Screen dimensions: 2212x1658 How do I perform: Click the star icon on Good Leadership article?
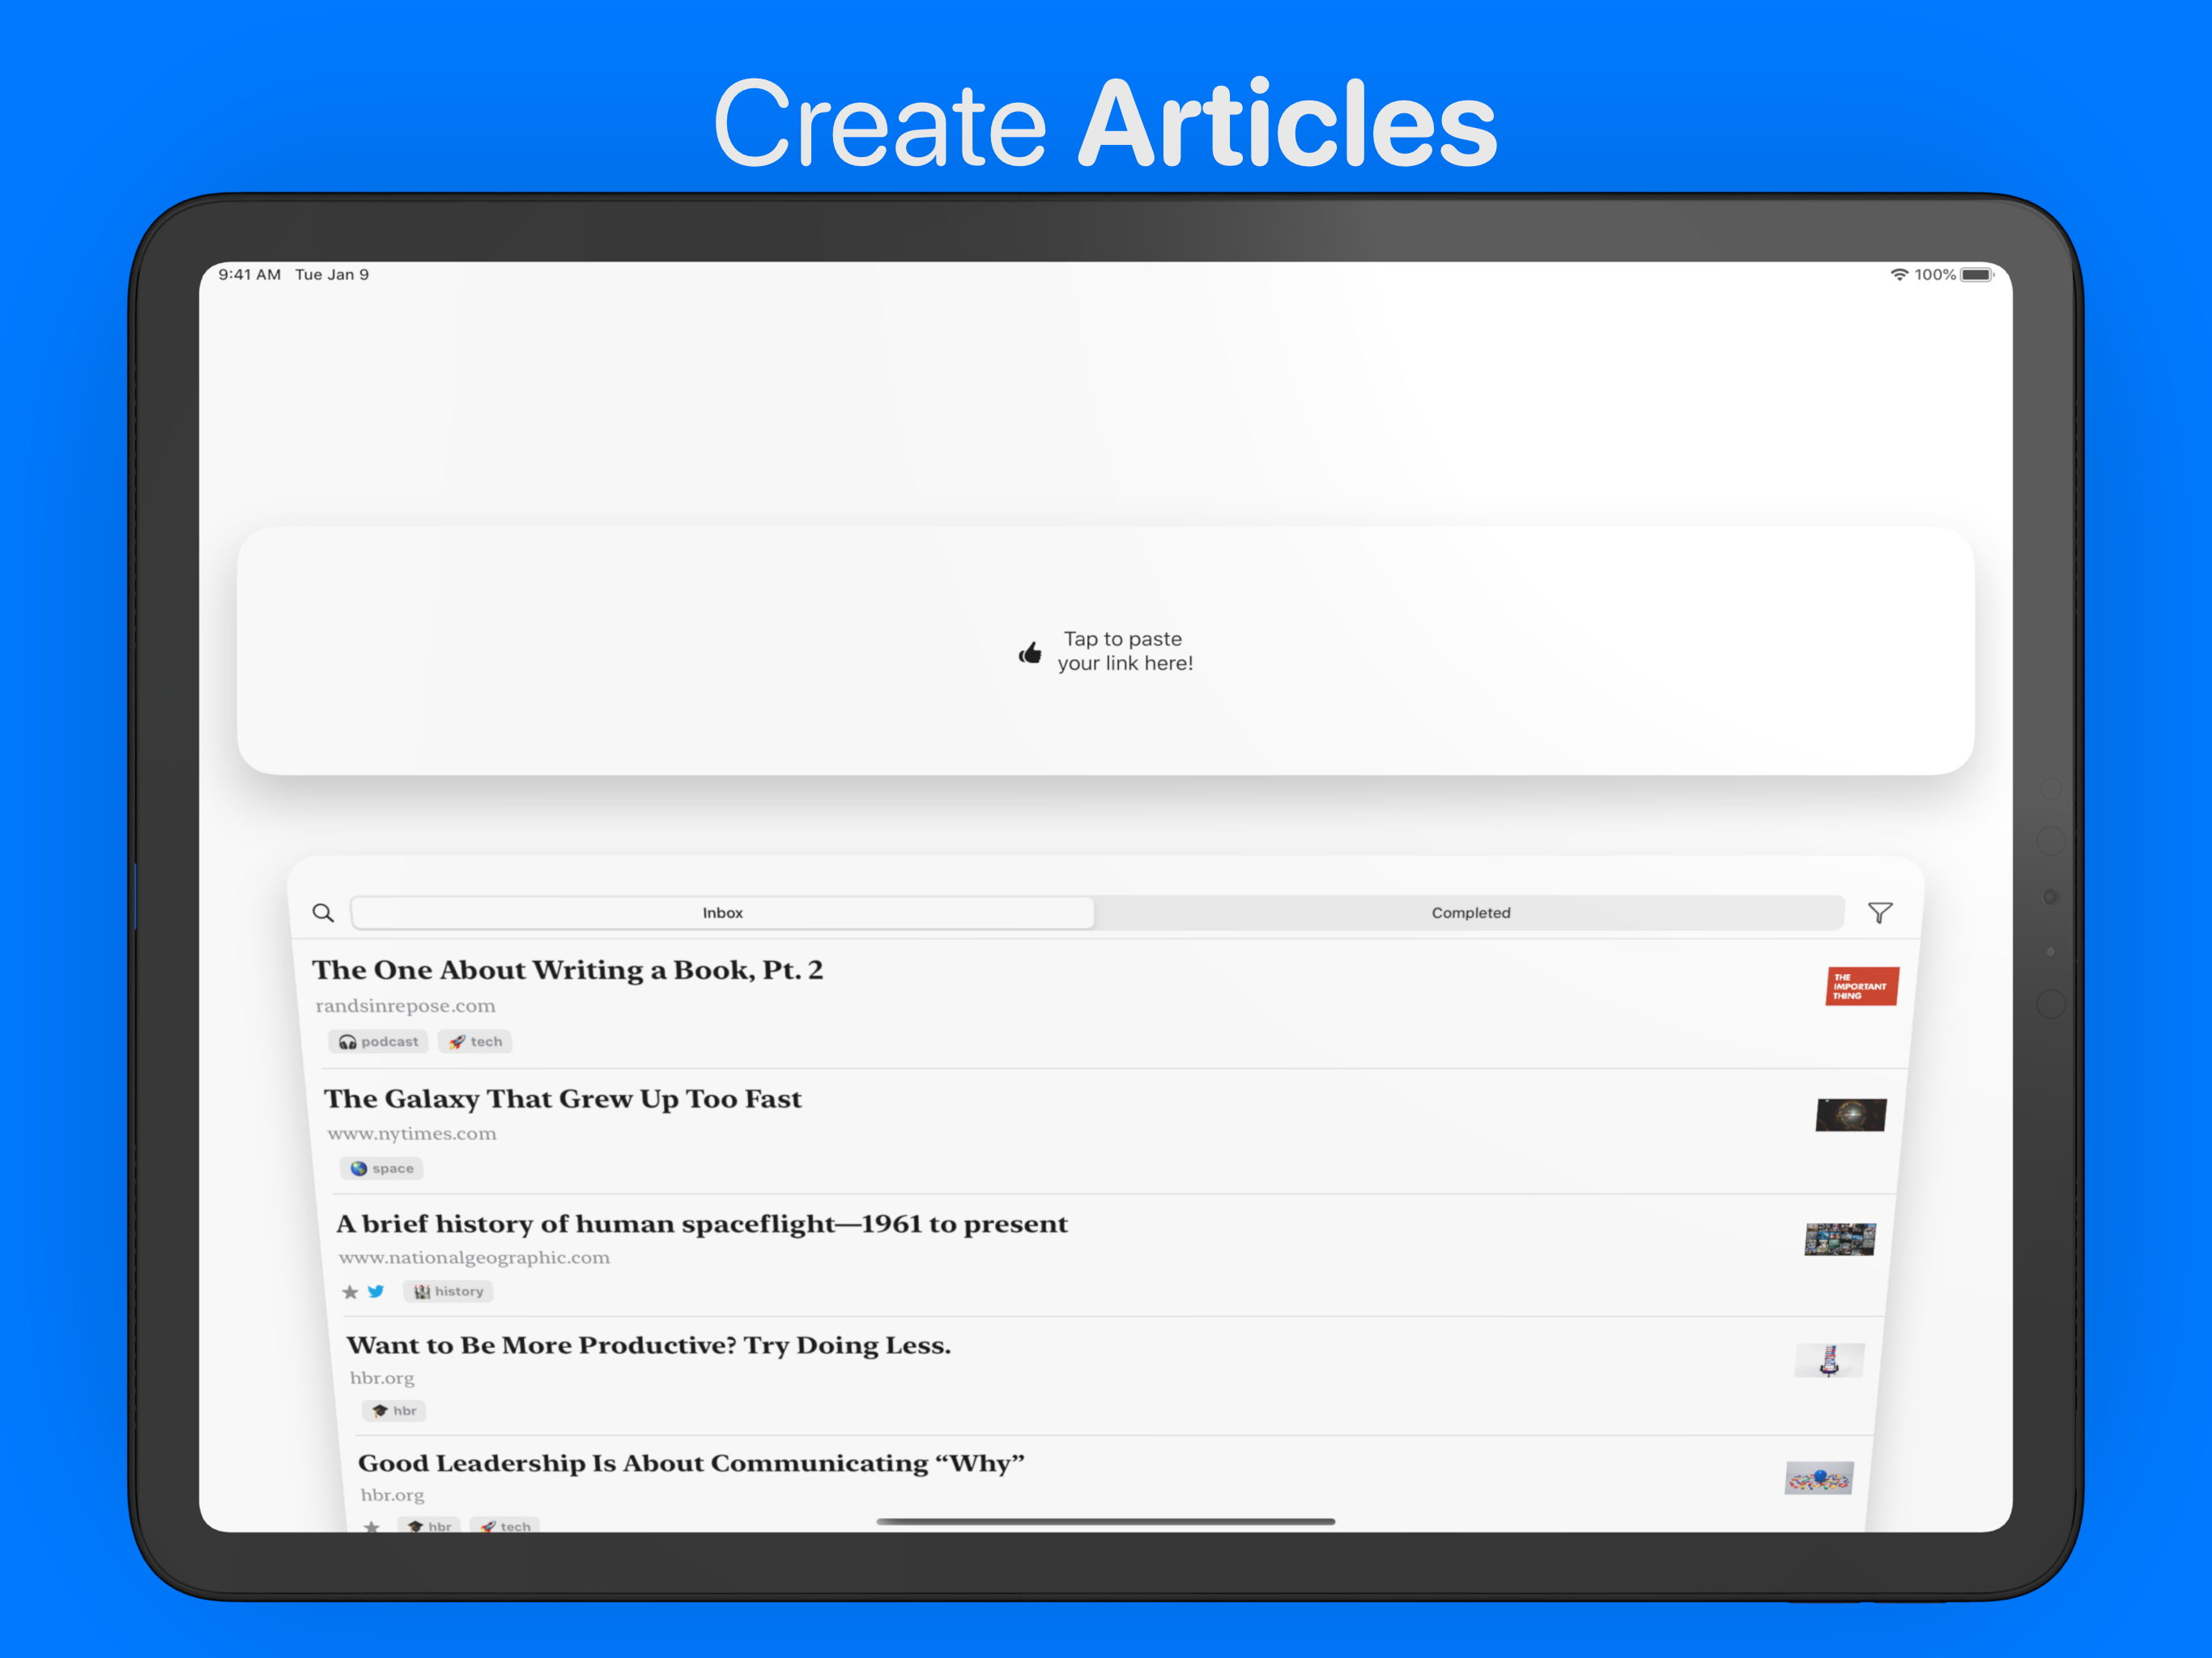[x=372, y=1527]
